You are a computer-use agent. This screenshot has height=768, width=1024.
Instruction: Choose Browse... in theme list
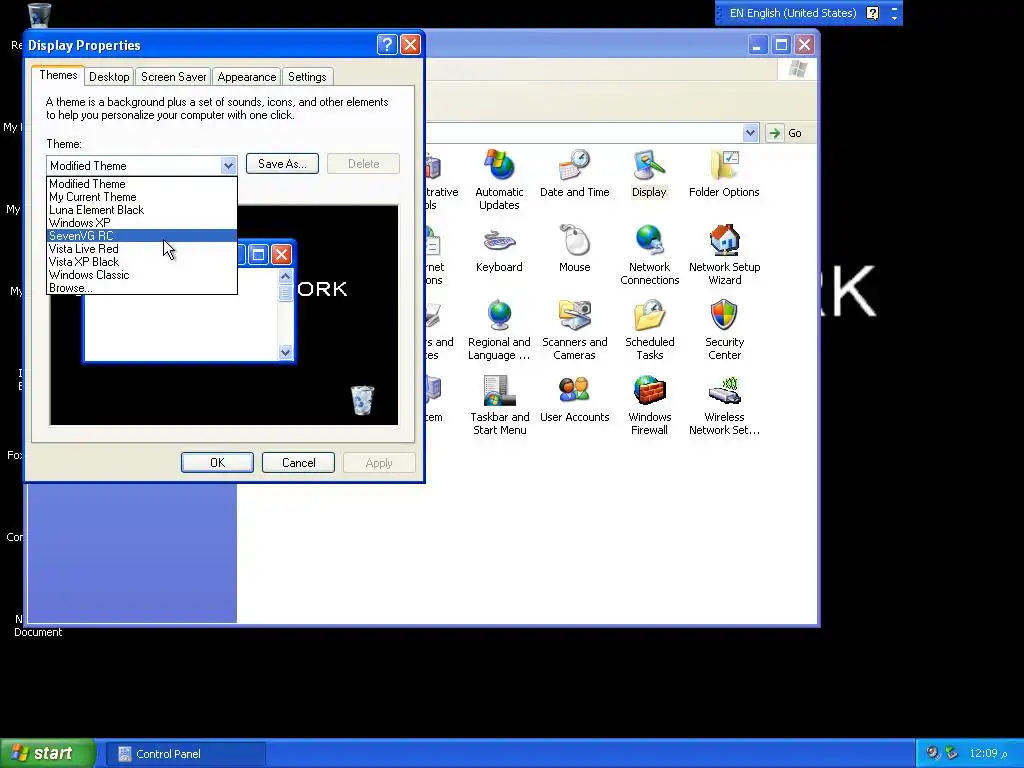[x=142, y=288]
